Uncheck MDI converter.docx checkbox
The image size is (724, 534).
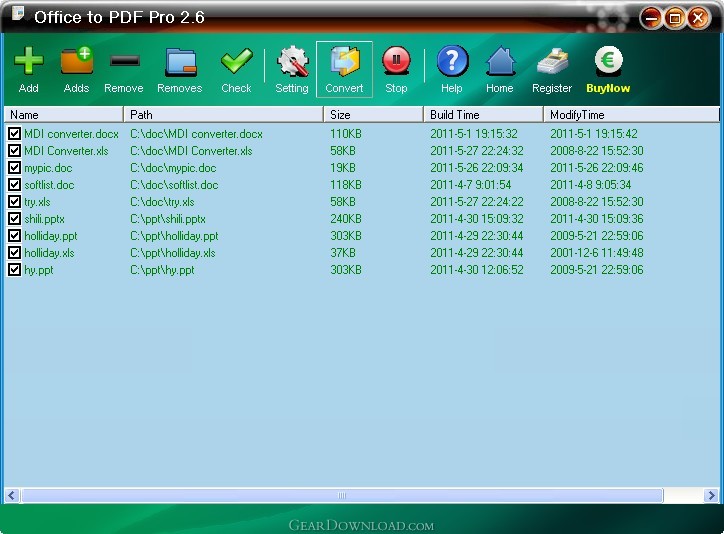(x=14, y=134)
